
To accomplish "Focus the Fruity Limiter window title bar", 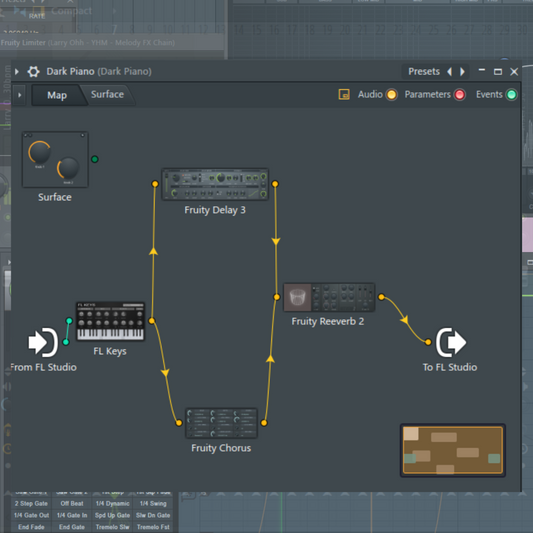I will pyautogui.click(x=112, y=43).
